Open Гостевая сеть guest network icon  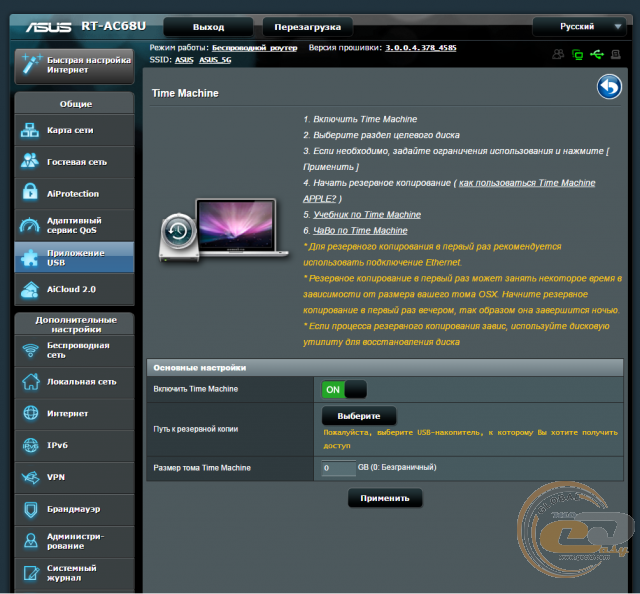(x=30, y=161)
